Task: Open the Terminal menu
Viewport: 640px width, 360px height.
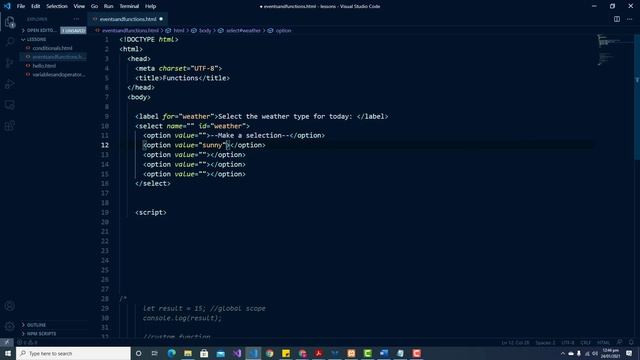Action: pos(129,6)
